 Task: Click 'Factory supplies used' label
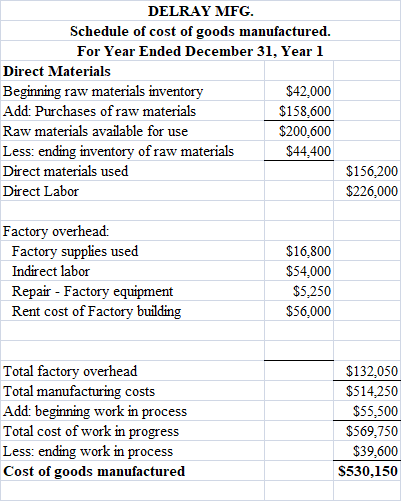point(75,251)
